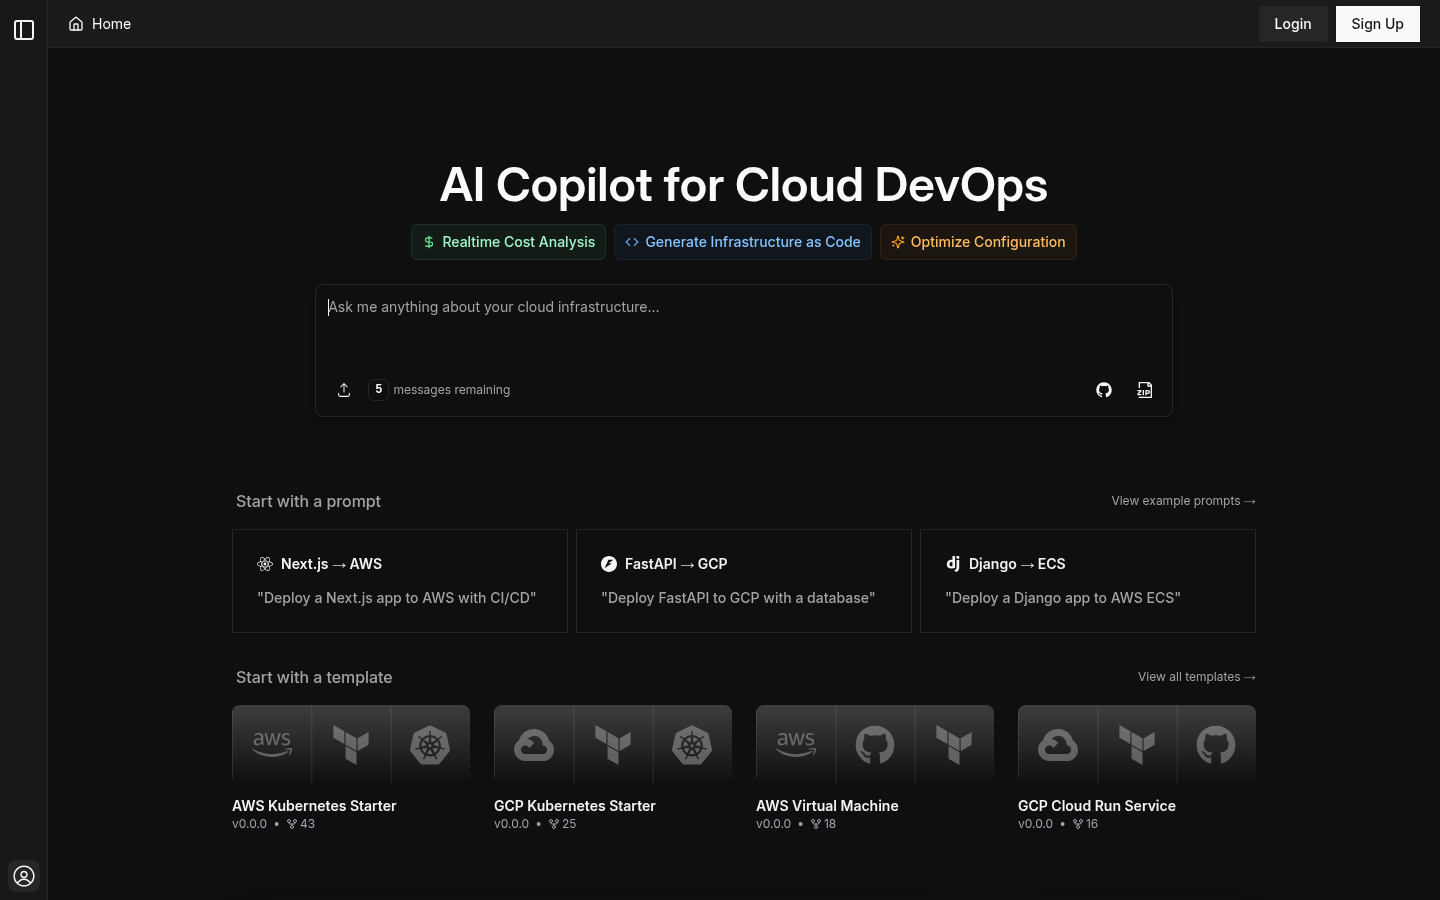
Task: Click Kubernetes wheel icon on GCP Kubernetes Starter
Action: (x=692, y=745)
